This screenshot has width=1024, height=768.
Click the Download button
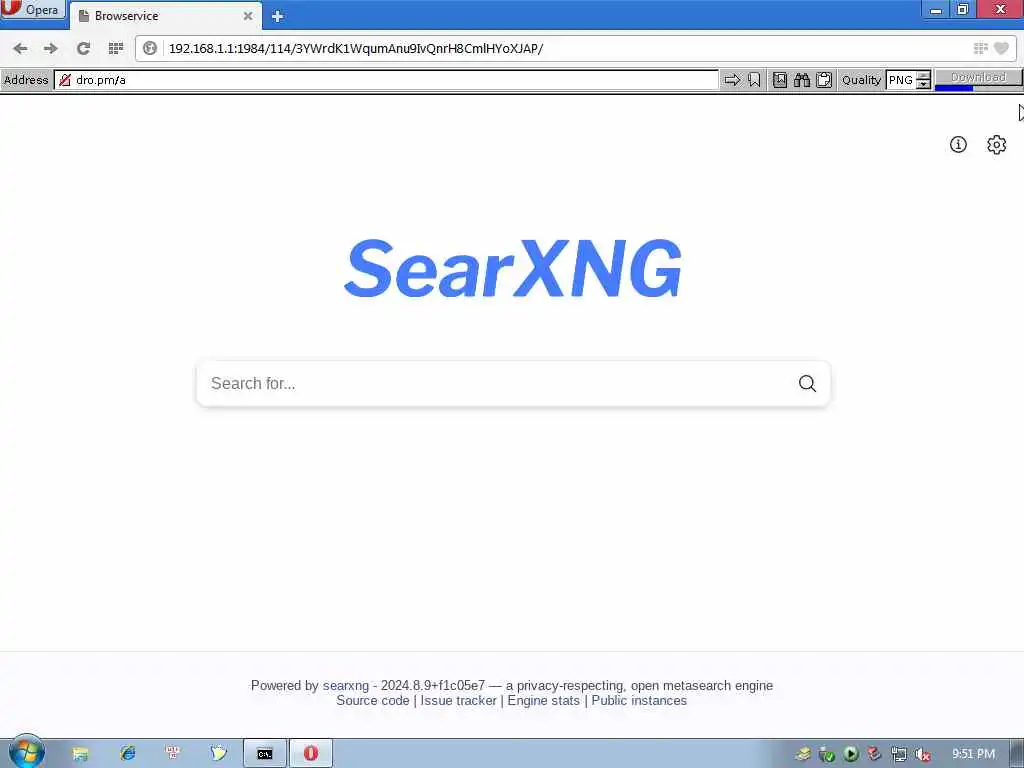click(x=978, y=76)
